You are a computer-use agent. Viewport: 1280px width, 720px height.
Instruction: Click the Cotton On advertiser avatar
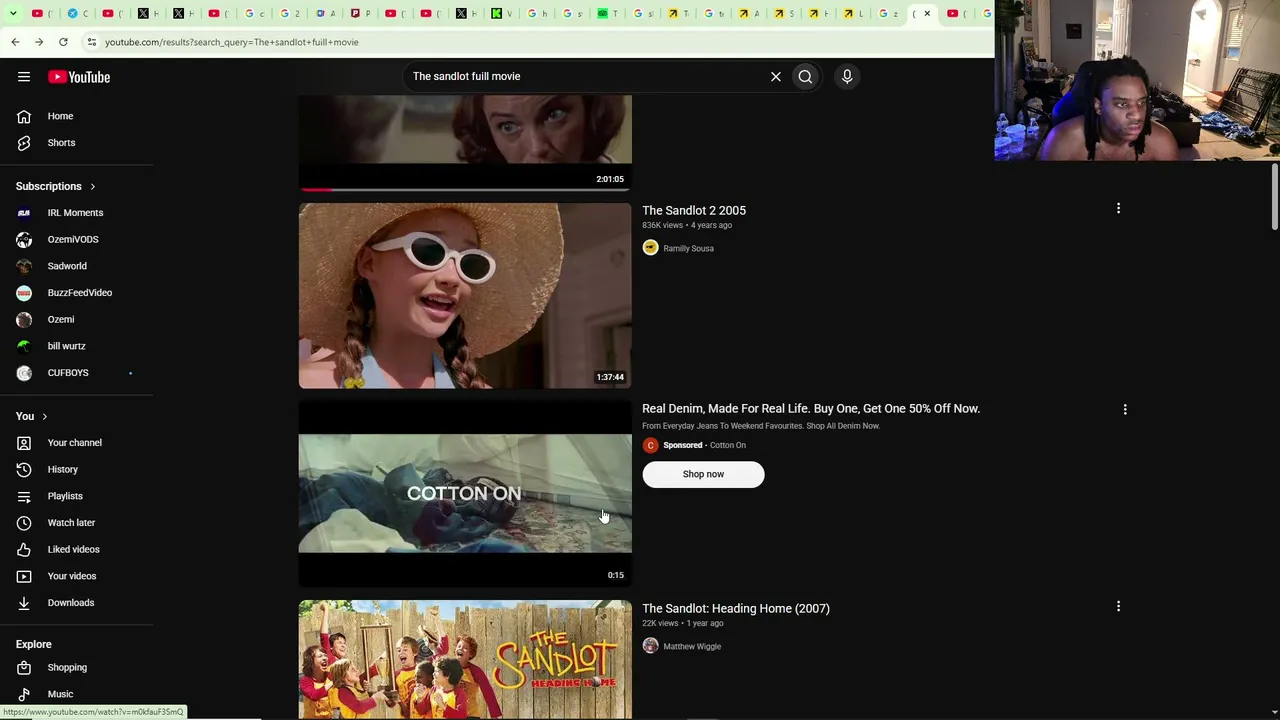[650, 446]
